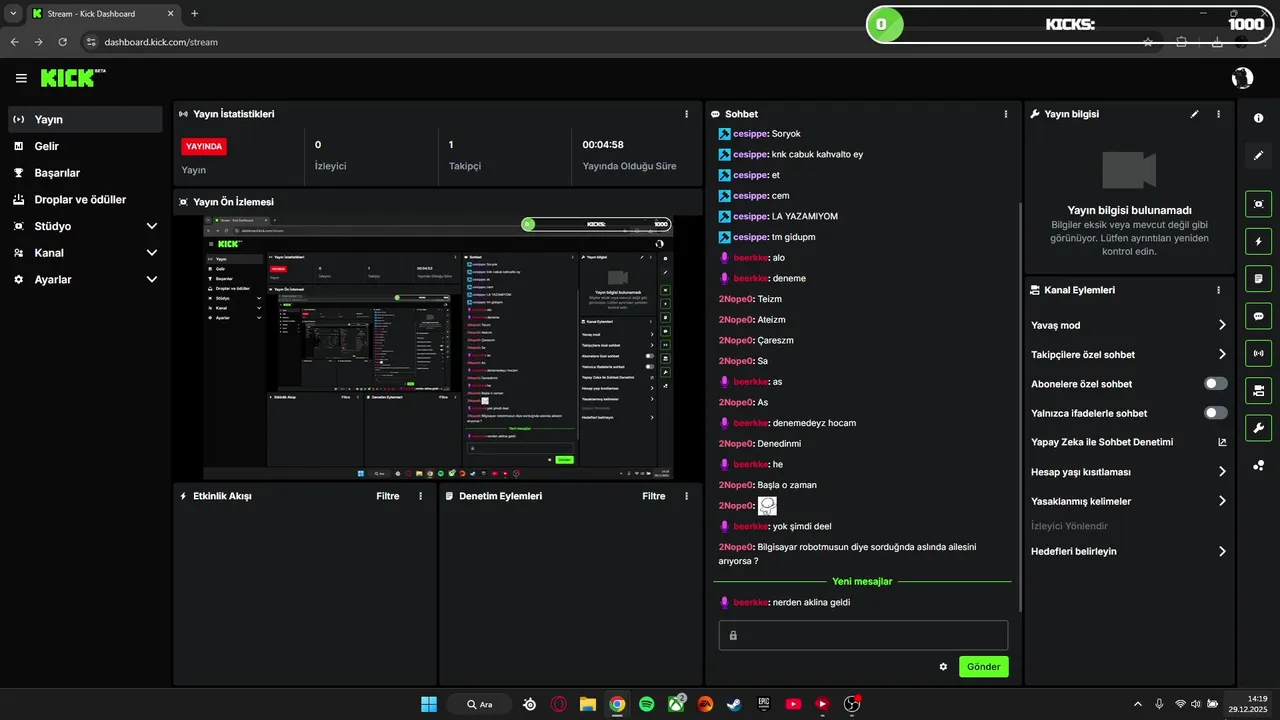Toggle the stream preview panel icon in right rail
The image size is (1280, 720).
[1258, 204]
